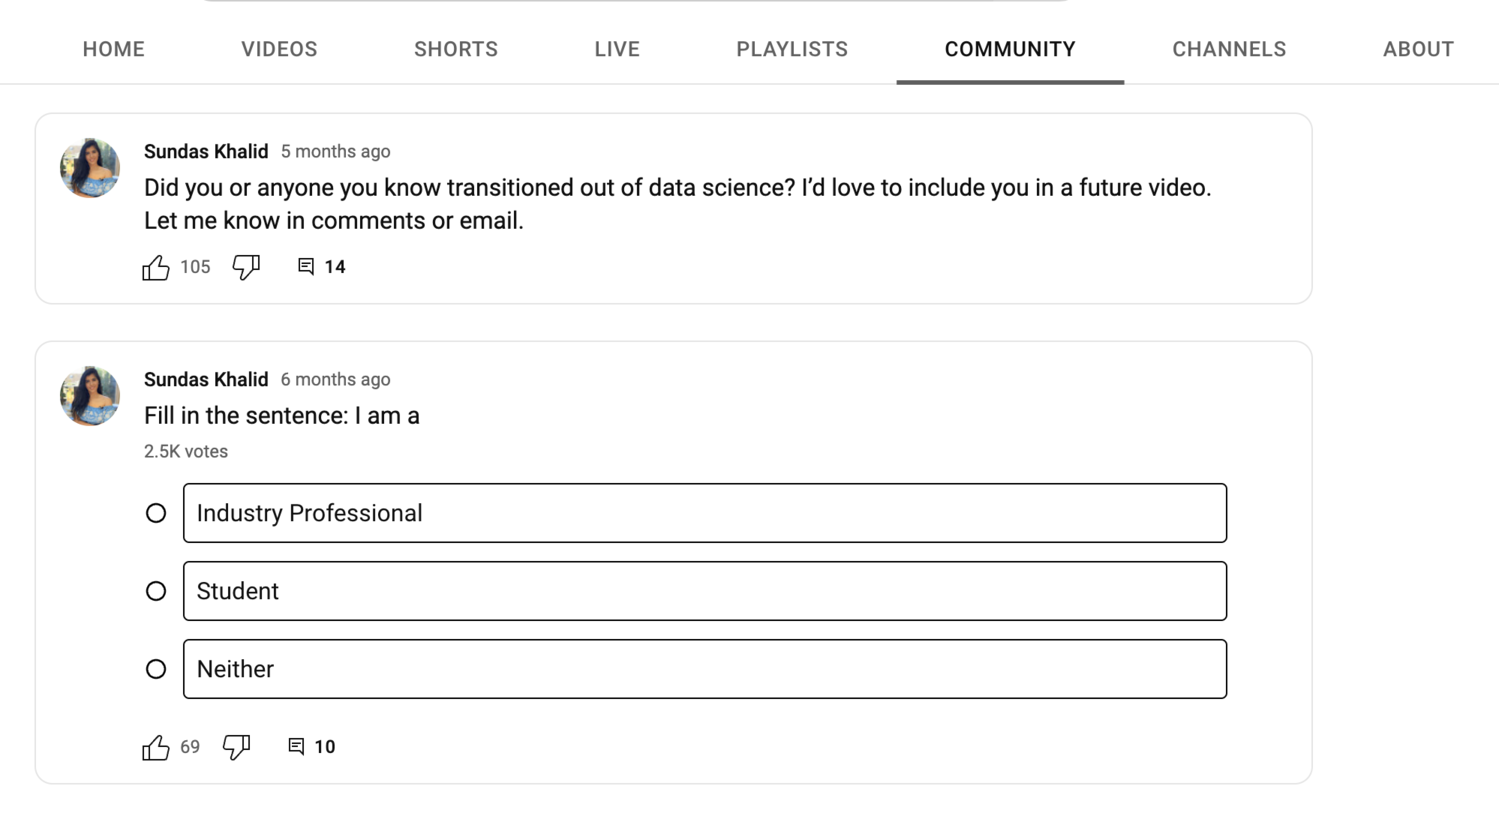1499x813 pixels.
Task: Like the 'Fill in the sentence' poll
Action: point(156,746)
